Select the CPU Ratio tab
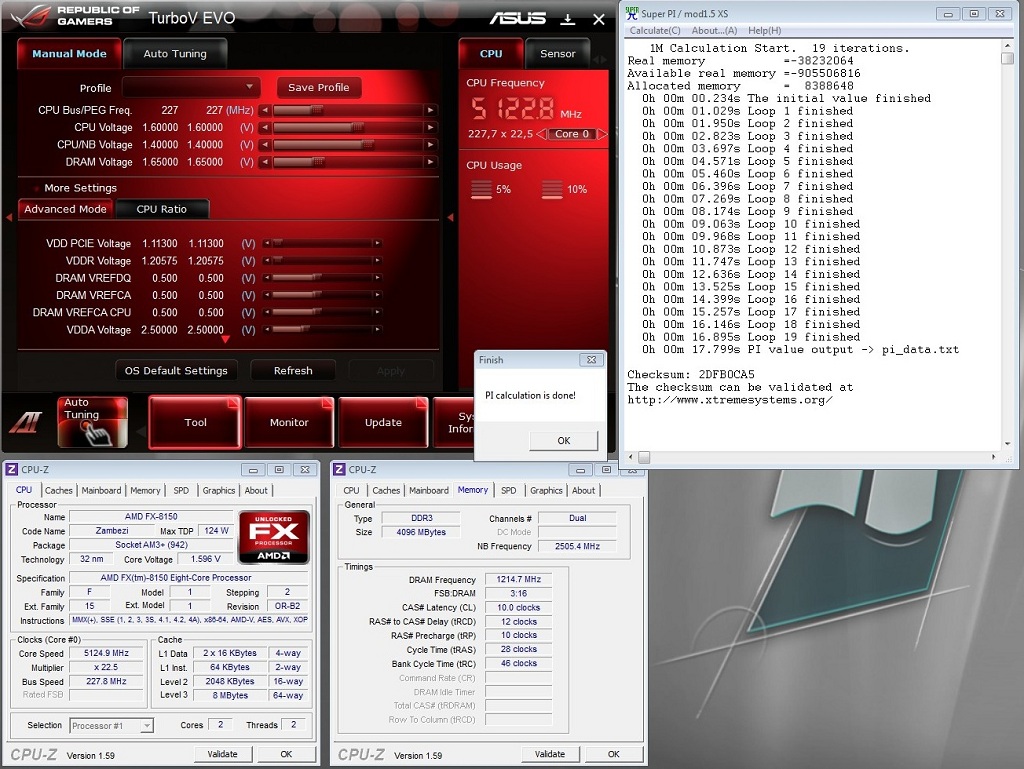Screen dimensions: 1024x769 point(161,209)
